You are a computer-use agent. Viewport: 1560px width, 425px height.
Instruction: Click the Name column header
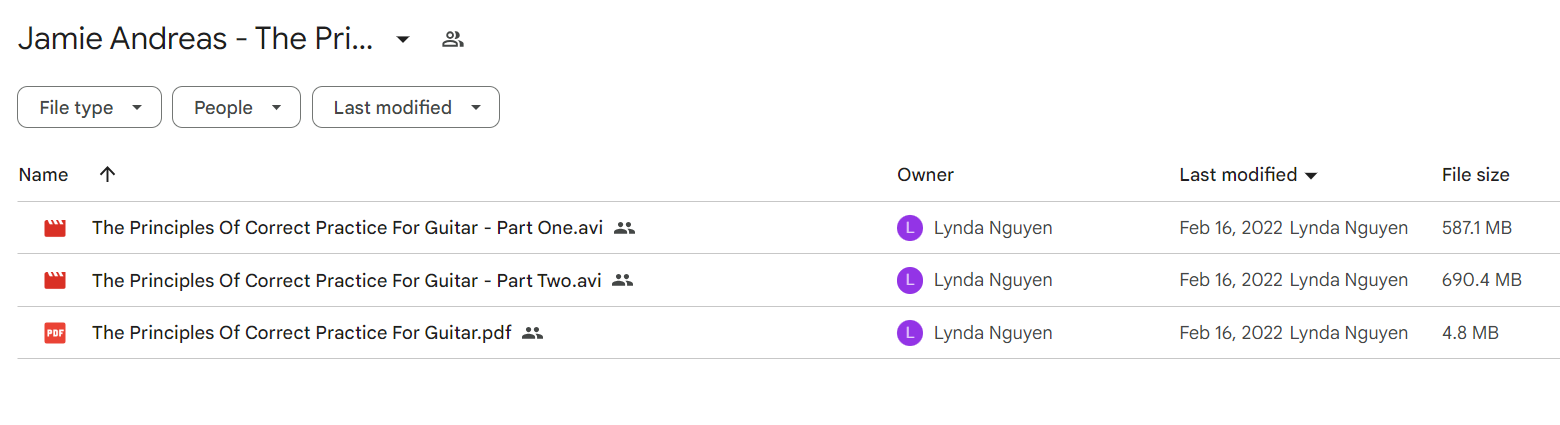point(43,175)
